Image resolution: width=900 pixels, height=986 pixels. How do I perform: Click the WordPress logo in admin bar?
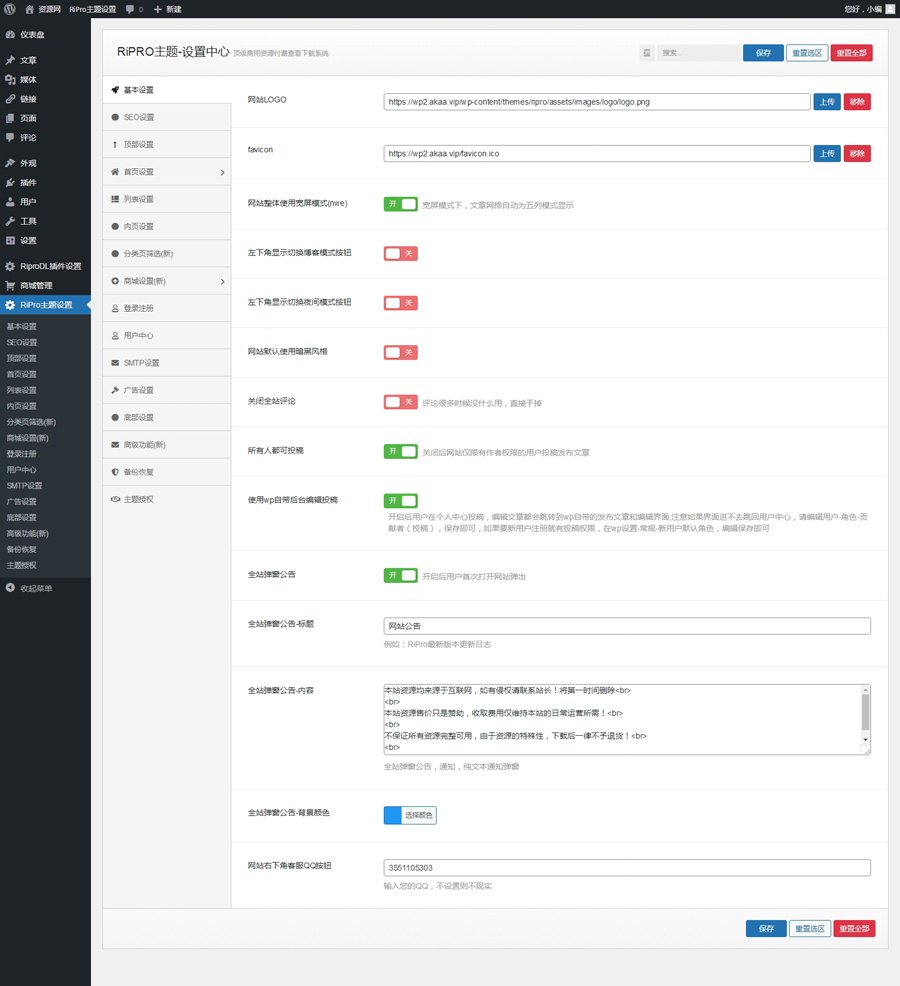click(10, 9)
